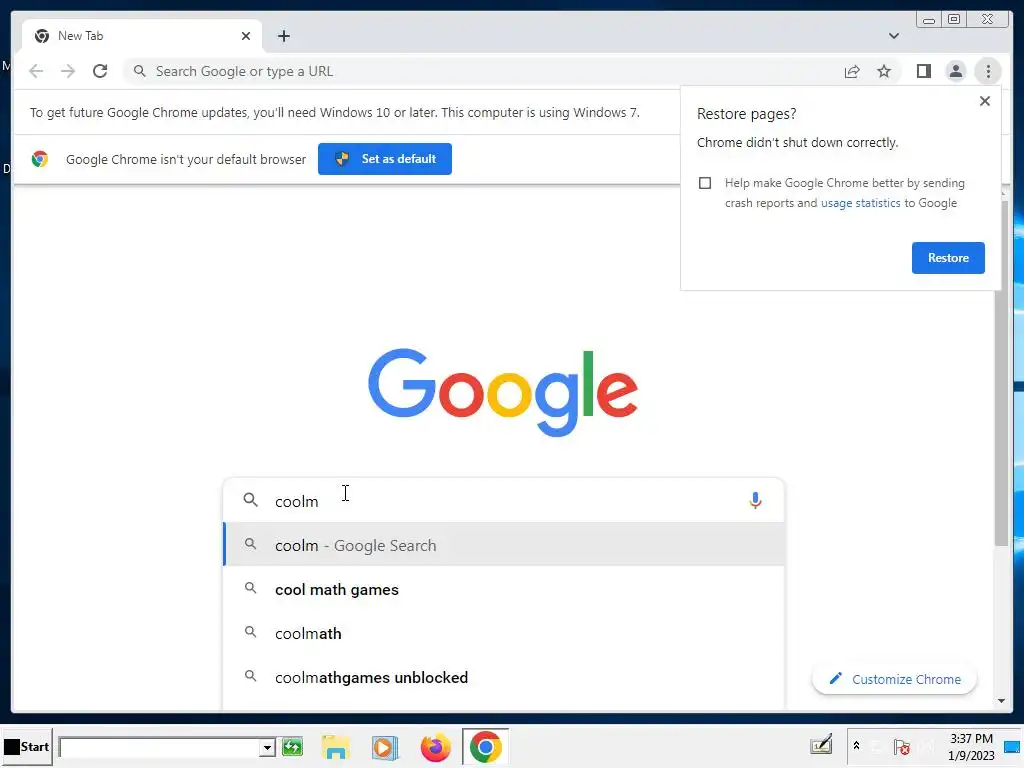
Task: Click the search magnifier in Google search box
Action: coord(250,500)
